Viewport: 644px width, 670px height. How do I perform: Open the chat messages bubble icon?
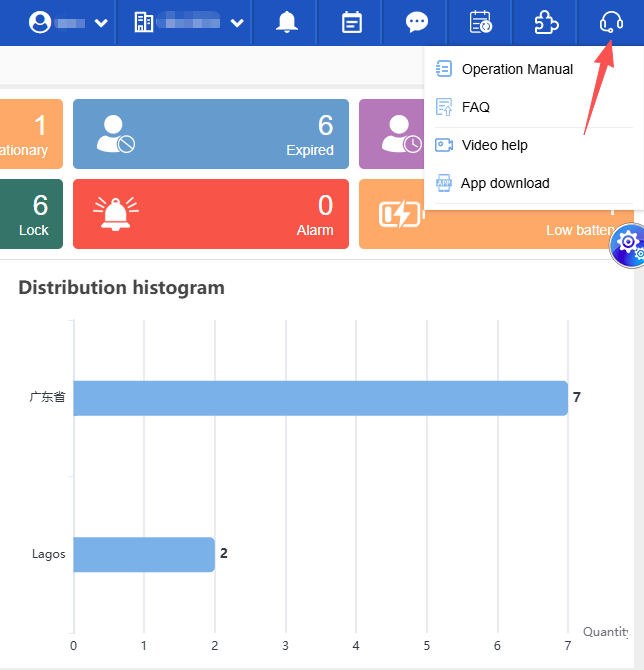click(x=417, y=22)
